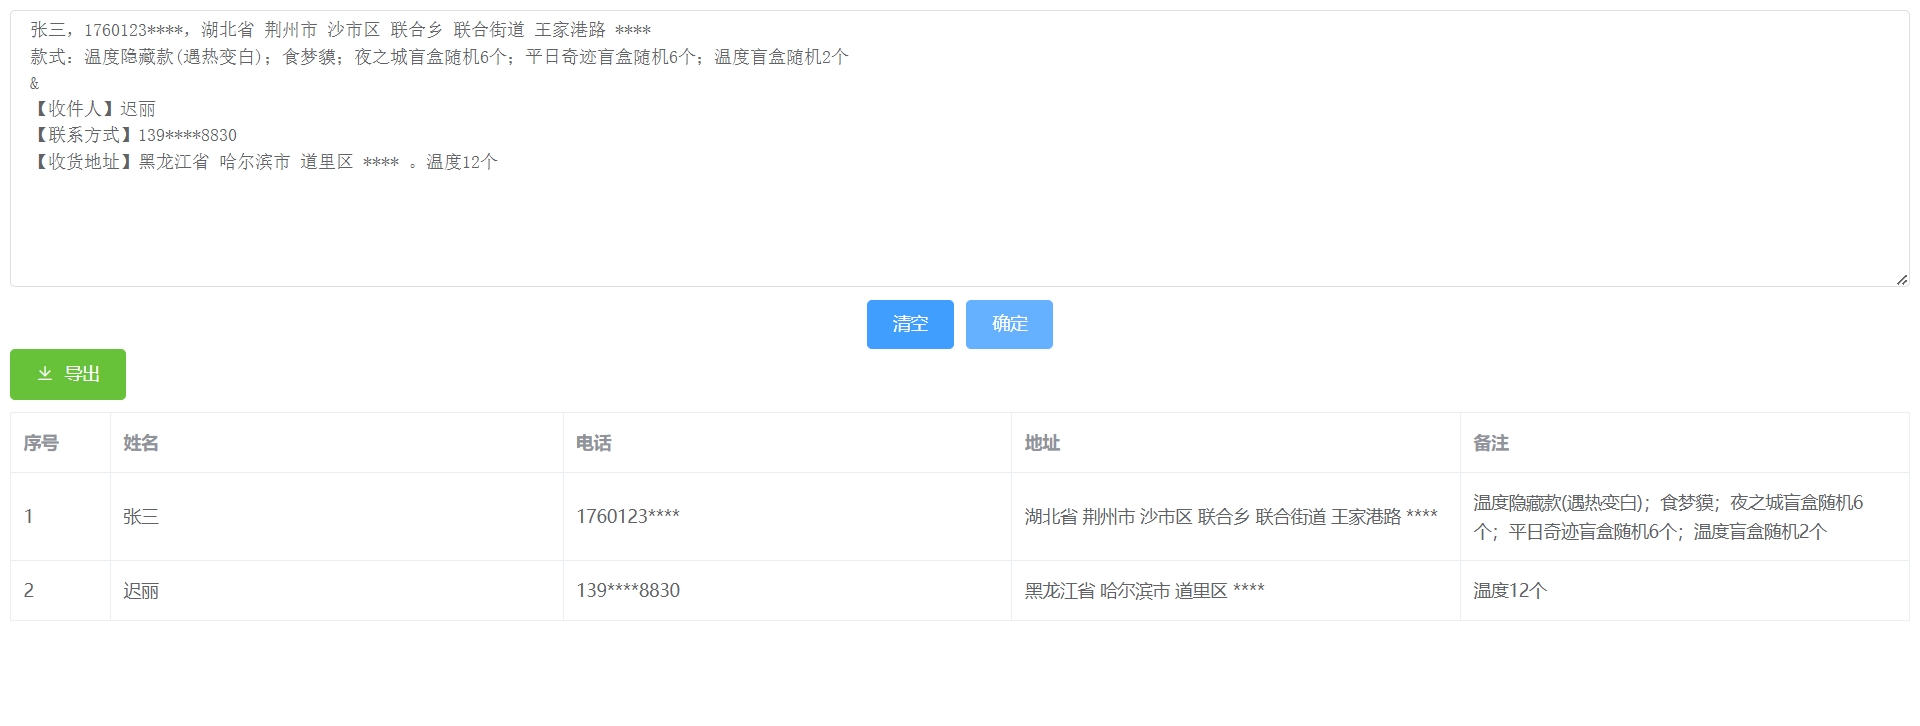1920x726 pixels.
Task: Click the & separator line in text area
Action: click(x=34, y=83)
